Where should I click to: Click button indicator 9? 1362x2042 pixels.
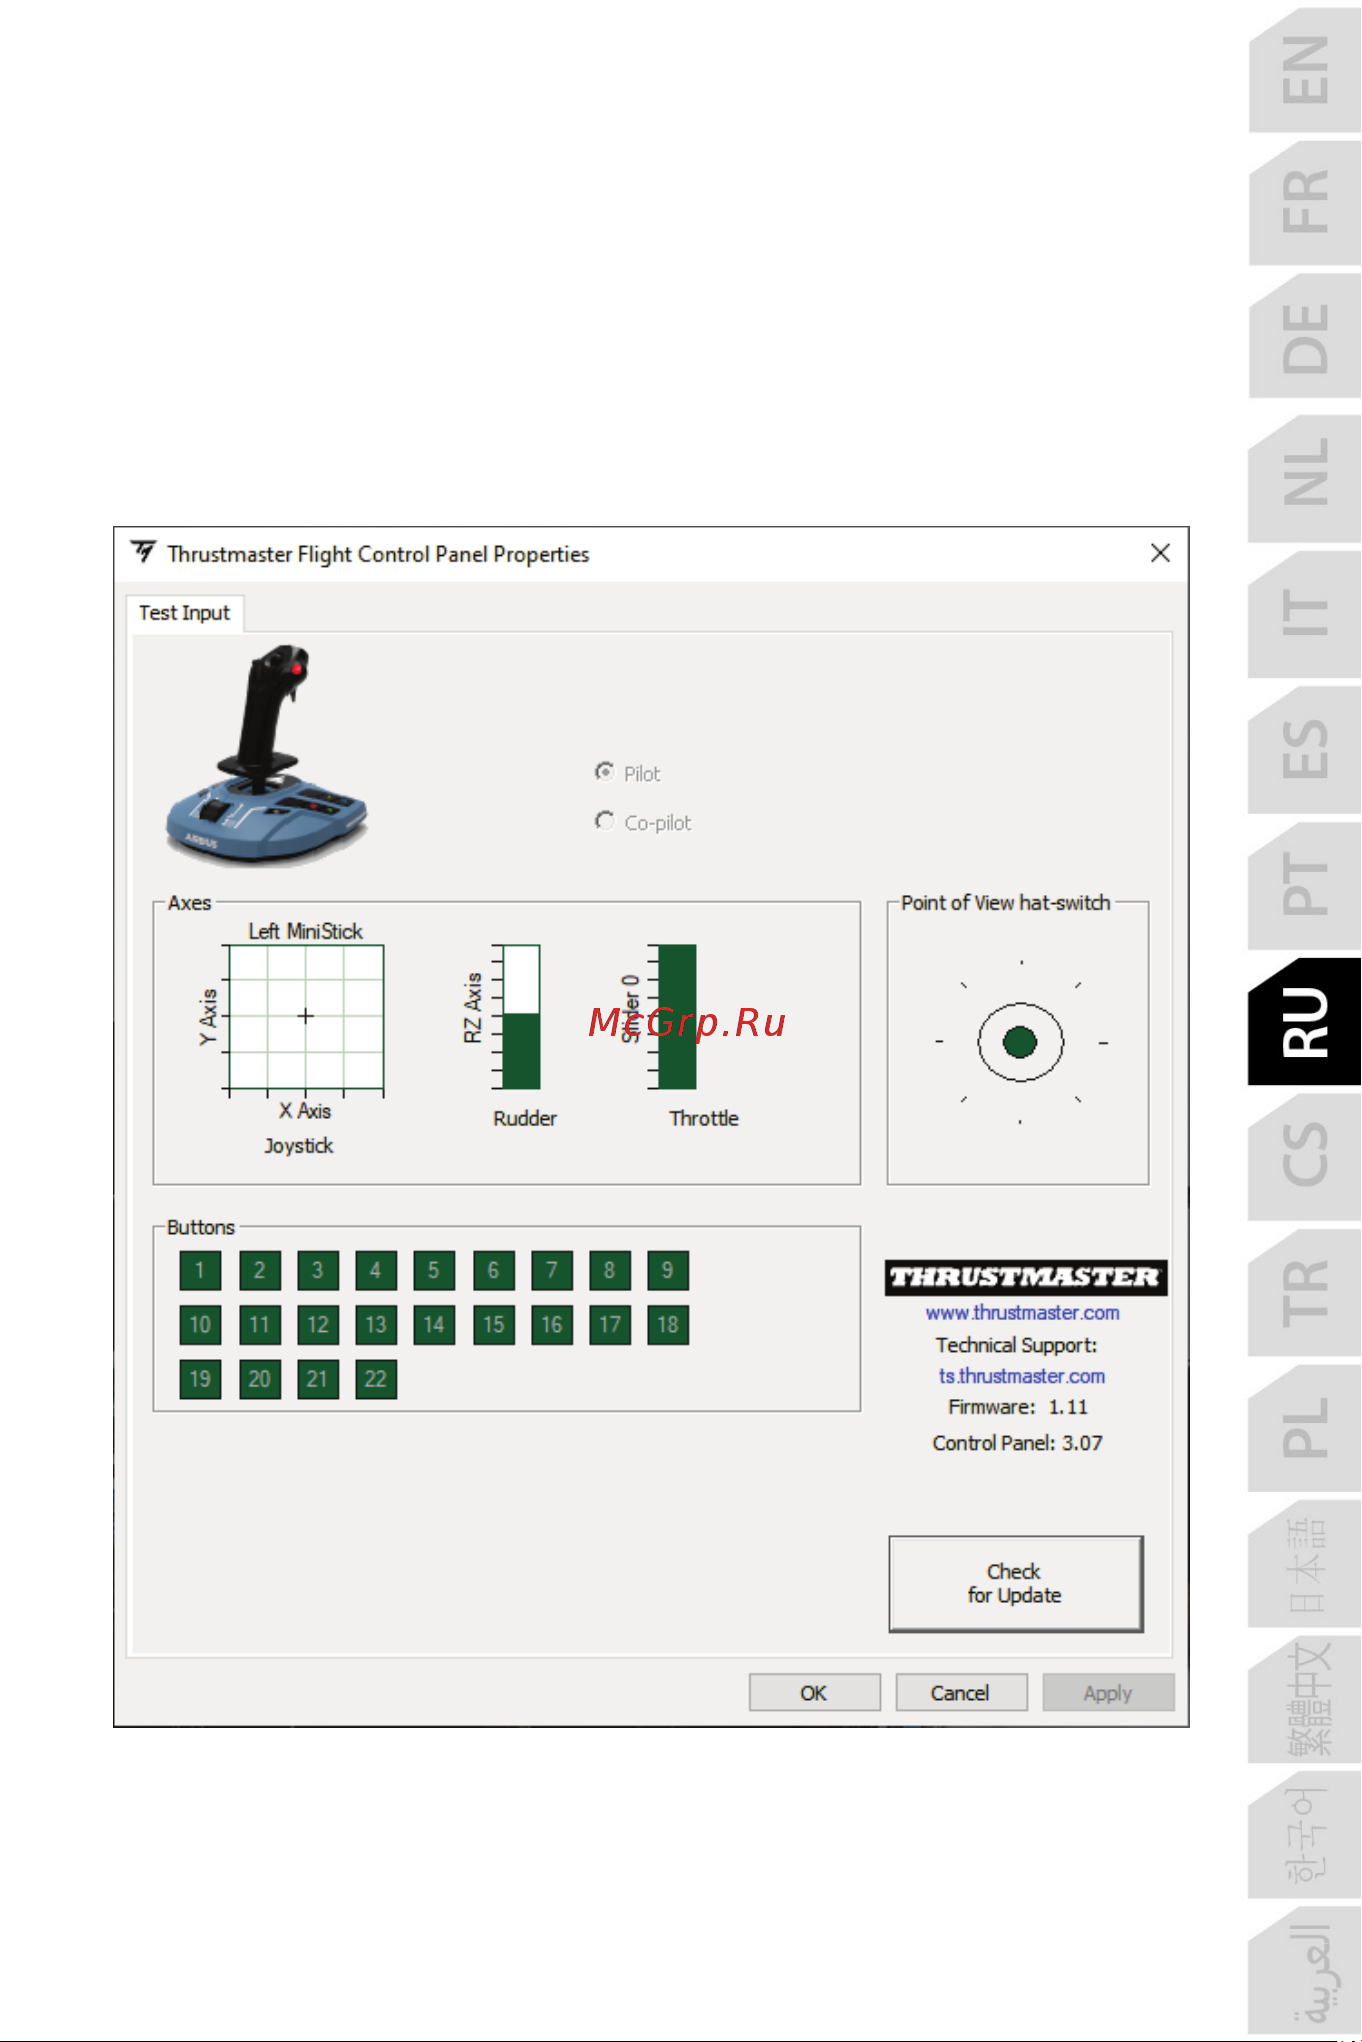(667, 1270)
